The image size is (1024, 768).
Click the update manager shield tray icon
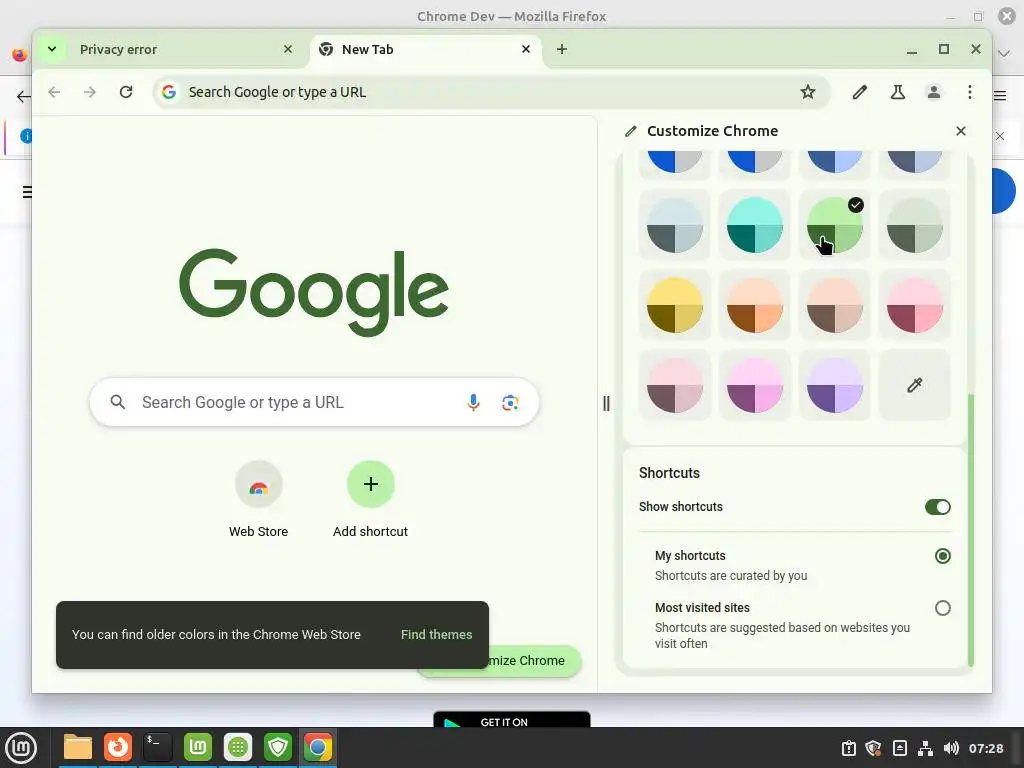click(873, 748)
